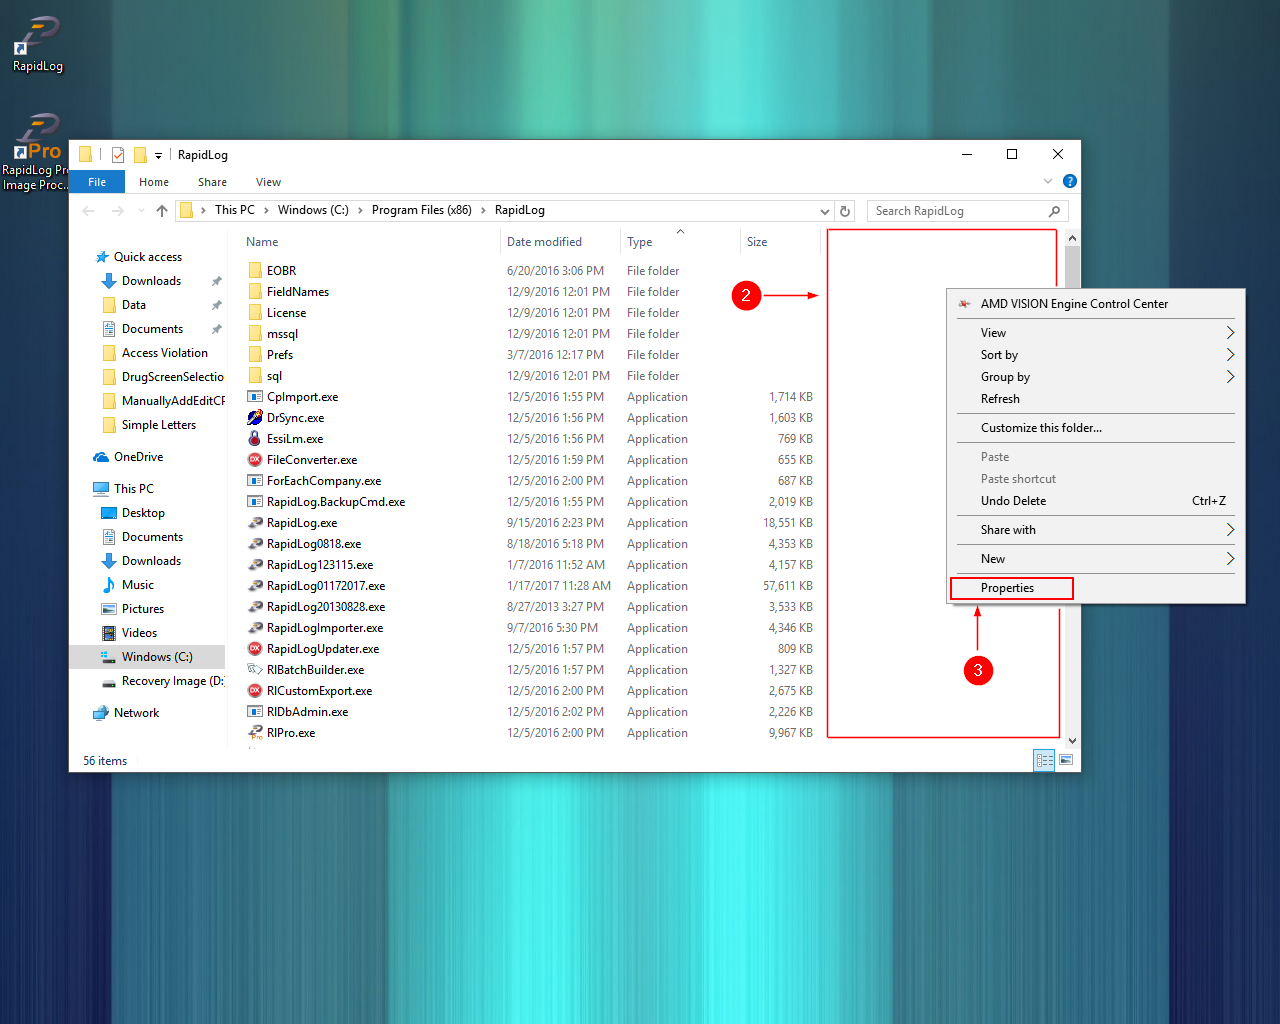Viewport: 1280px width, 1024px height.
Task: Select RIDbAdmin.exe file name
Action: 308,712
